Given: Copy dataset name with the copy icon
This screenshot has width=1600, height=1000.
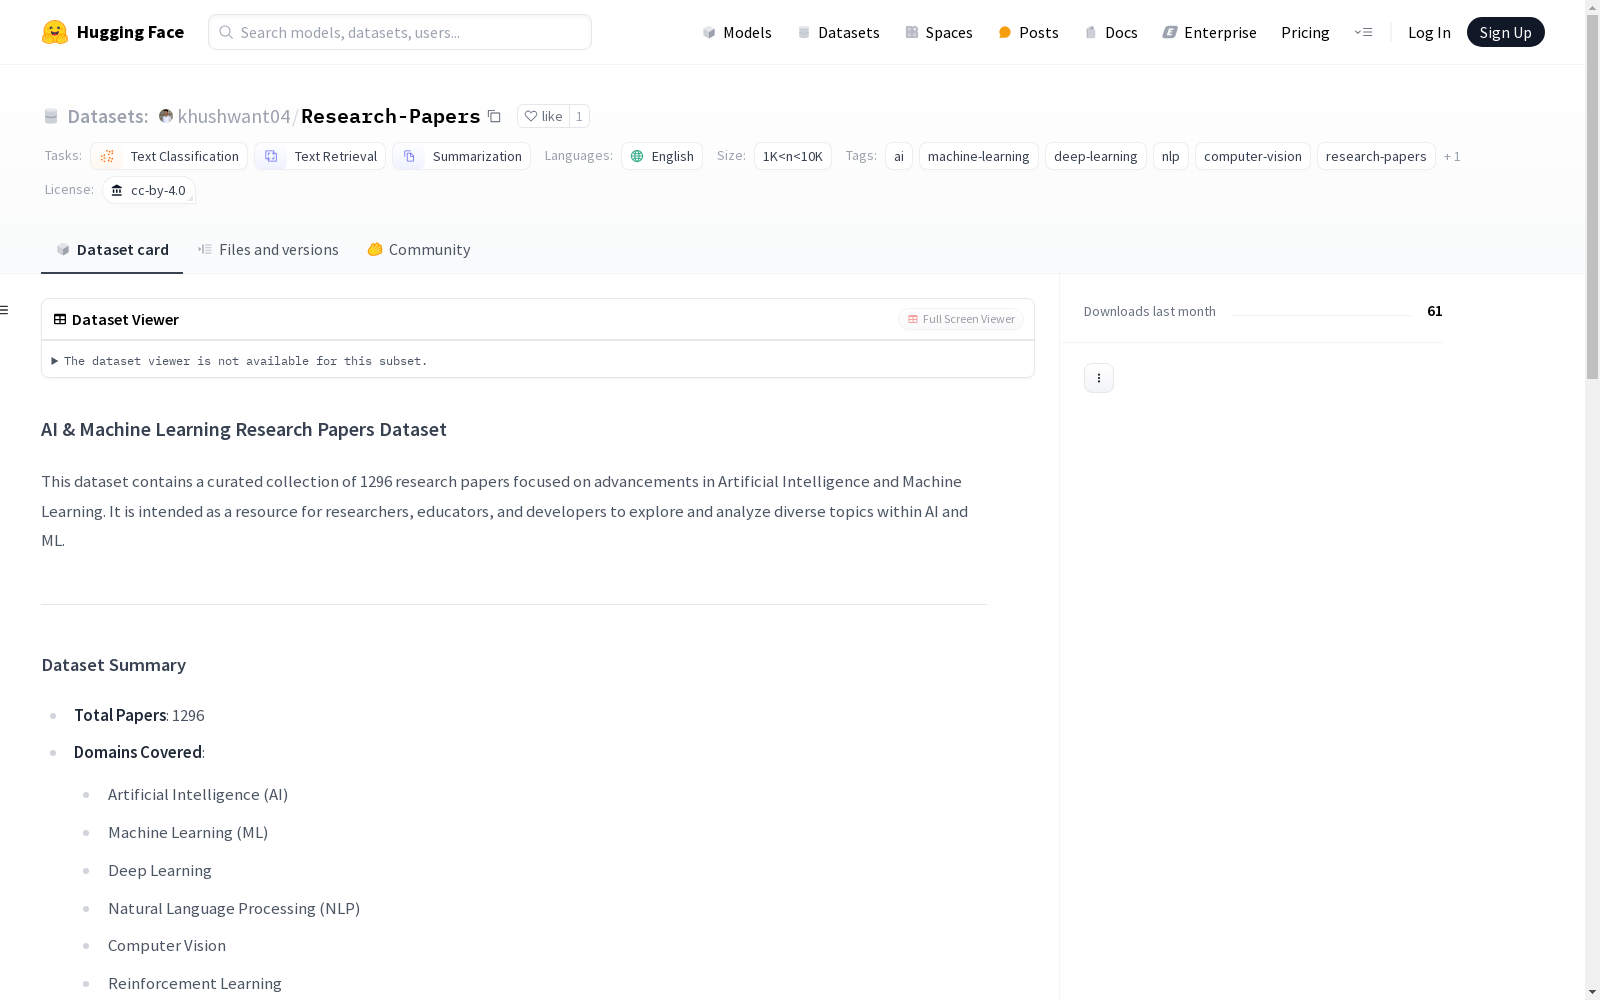Looking at the screenshot, I should (x=494, y=116).
